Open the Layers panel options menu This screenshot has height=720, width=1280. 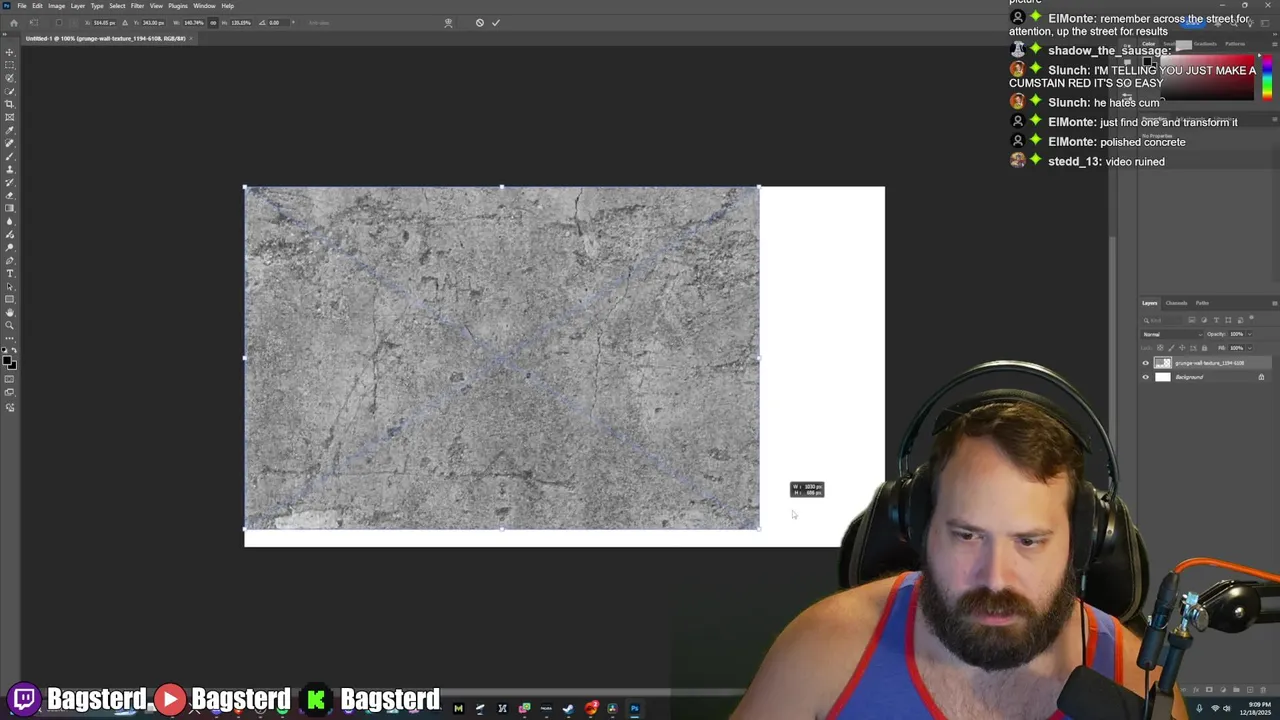(x=1275, y=303)
